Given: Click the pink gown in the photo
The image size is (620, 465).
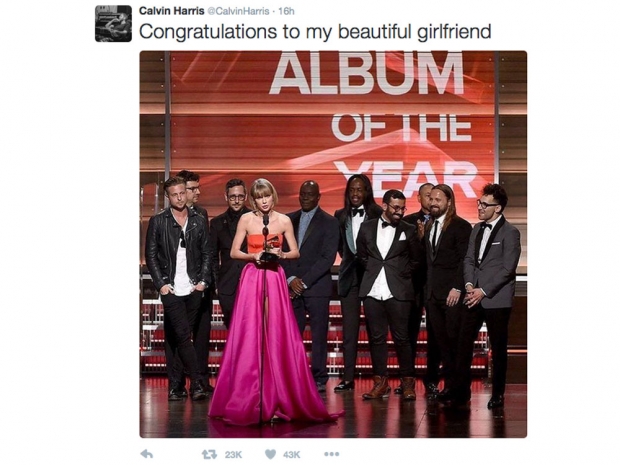Looking at the screenshot, I should pyautogui.click(x=273, y=340).
